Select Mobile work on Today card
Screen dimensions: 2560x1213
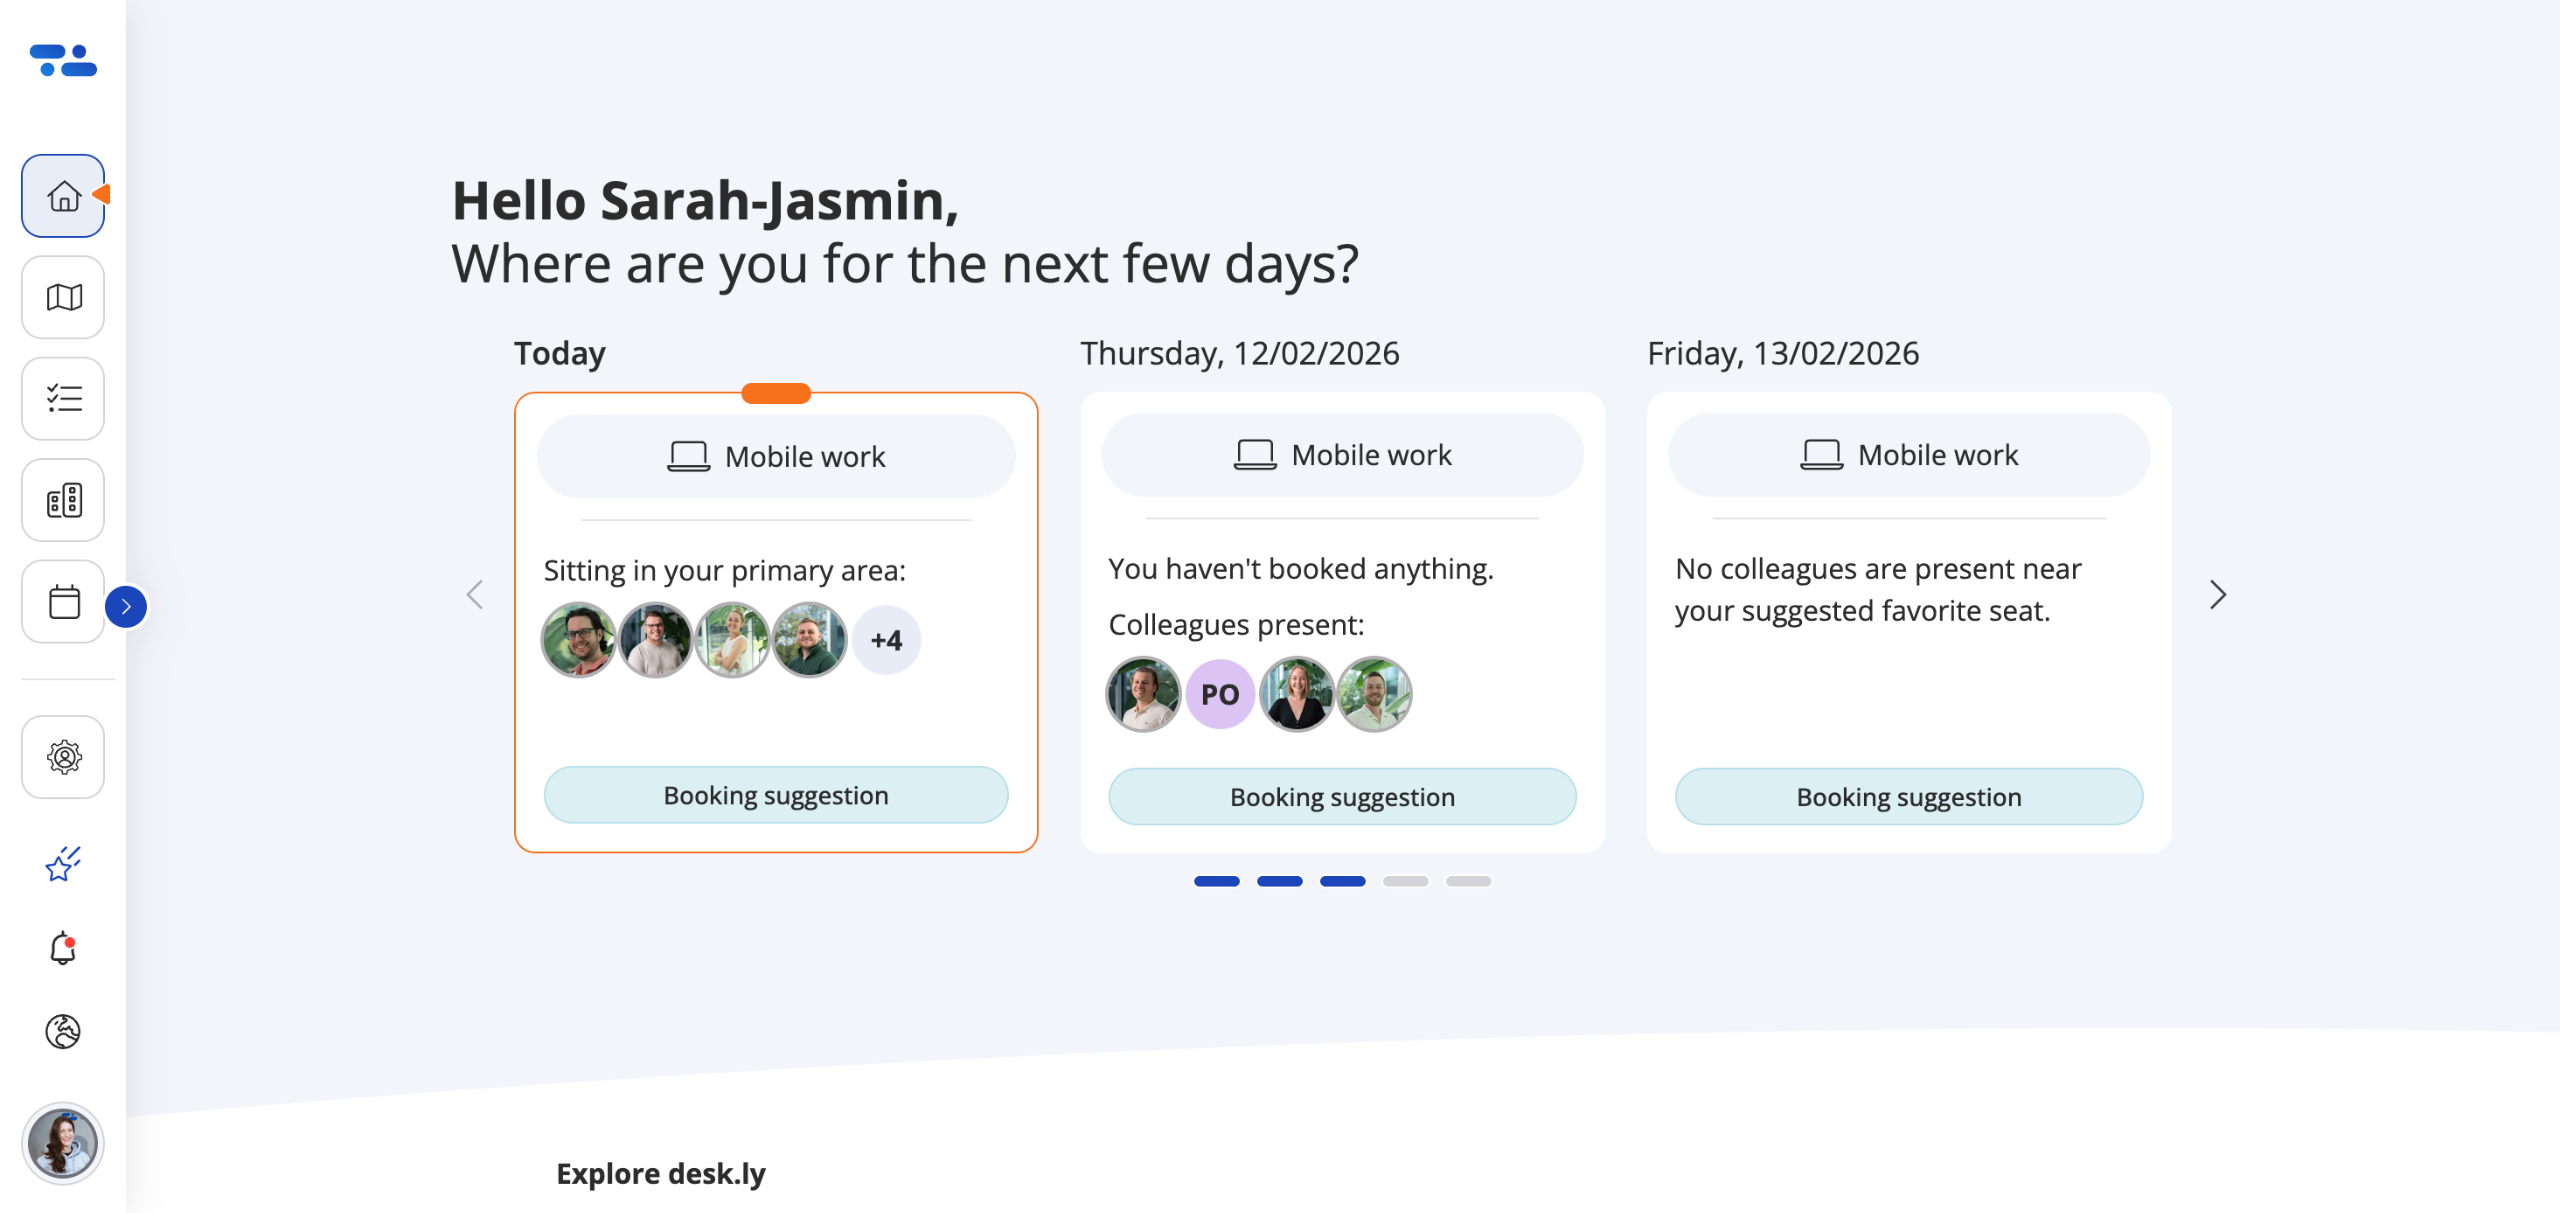pos(776,457)
